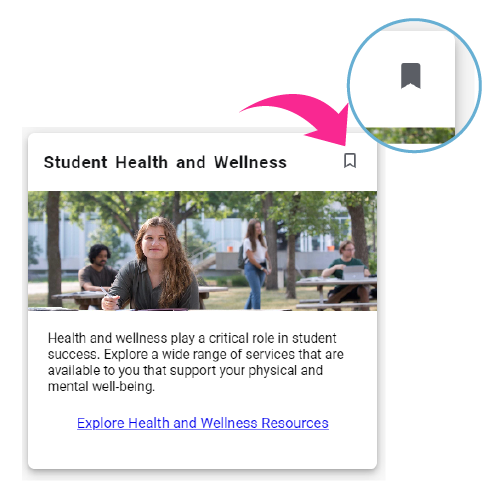Bookmark the Student Health and Wellness card
The image size is (500, 500).
350,161
